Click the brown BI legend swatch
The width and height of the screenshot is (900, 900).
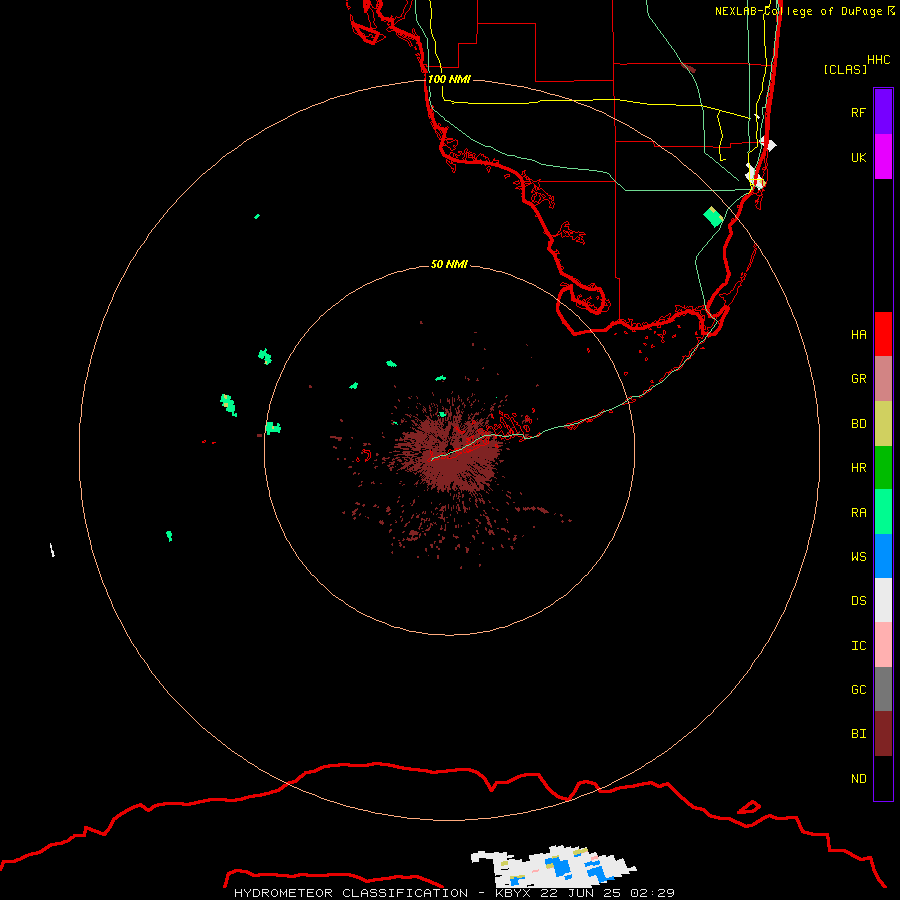pos(883,734)
